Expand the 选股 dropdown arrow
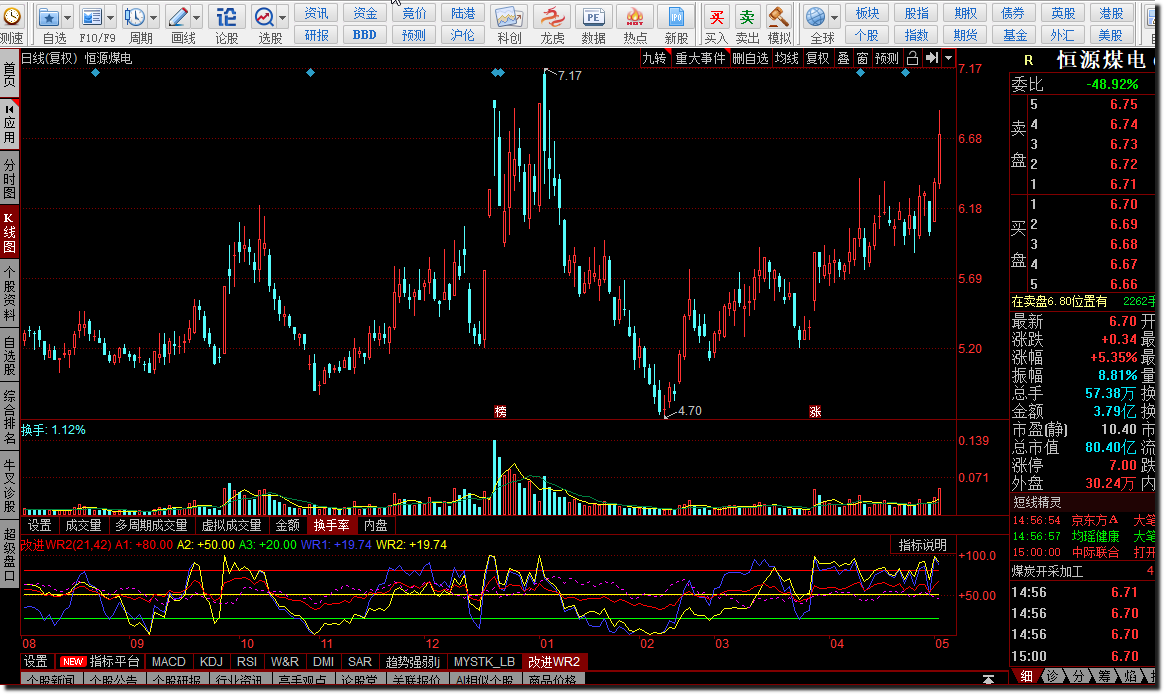The height and width of the screenshot is (694, 1165). tap(283, 16)
